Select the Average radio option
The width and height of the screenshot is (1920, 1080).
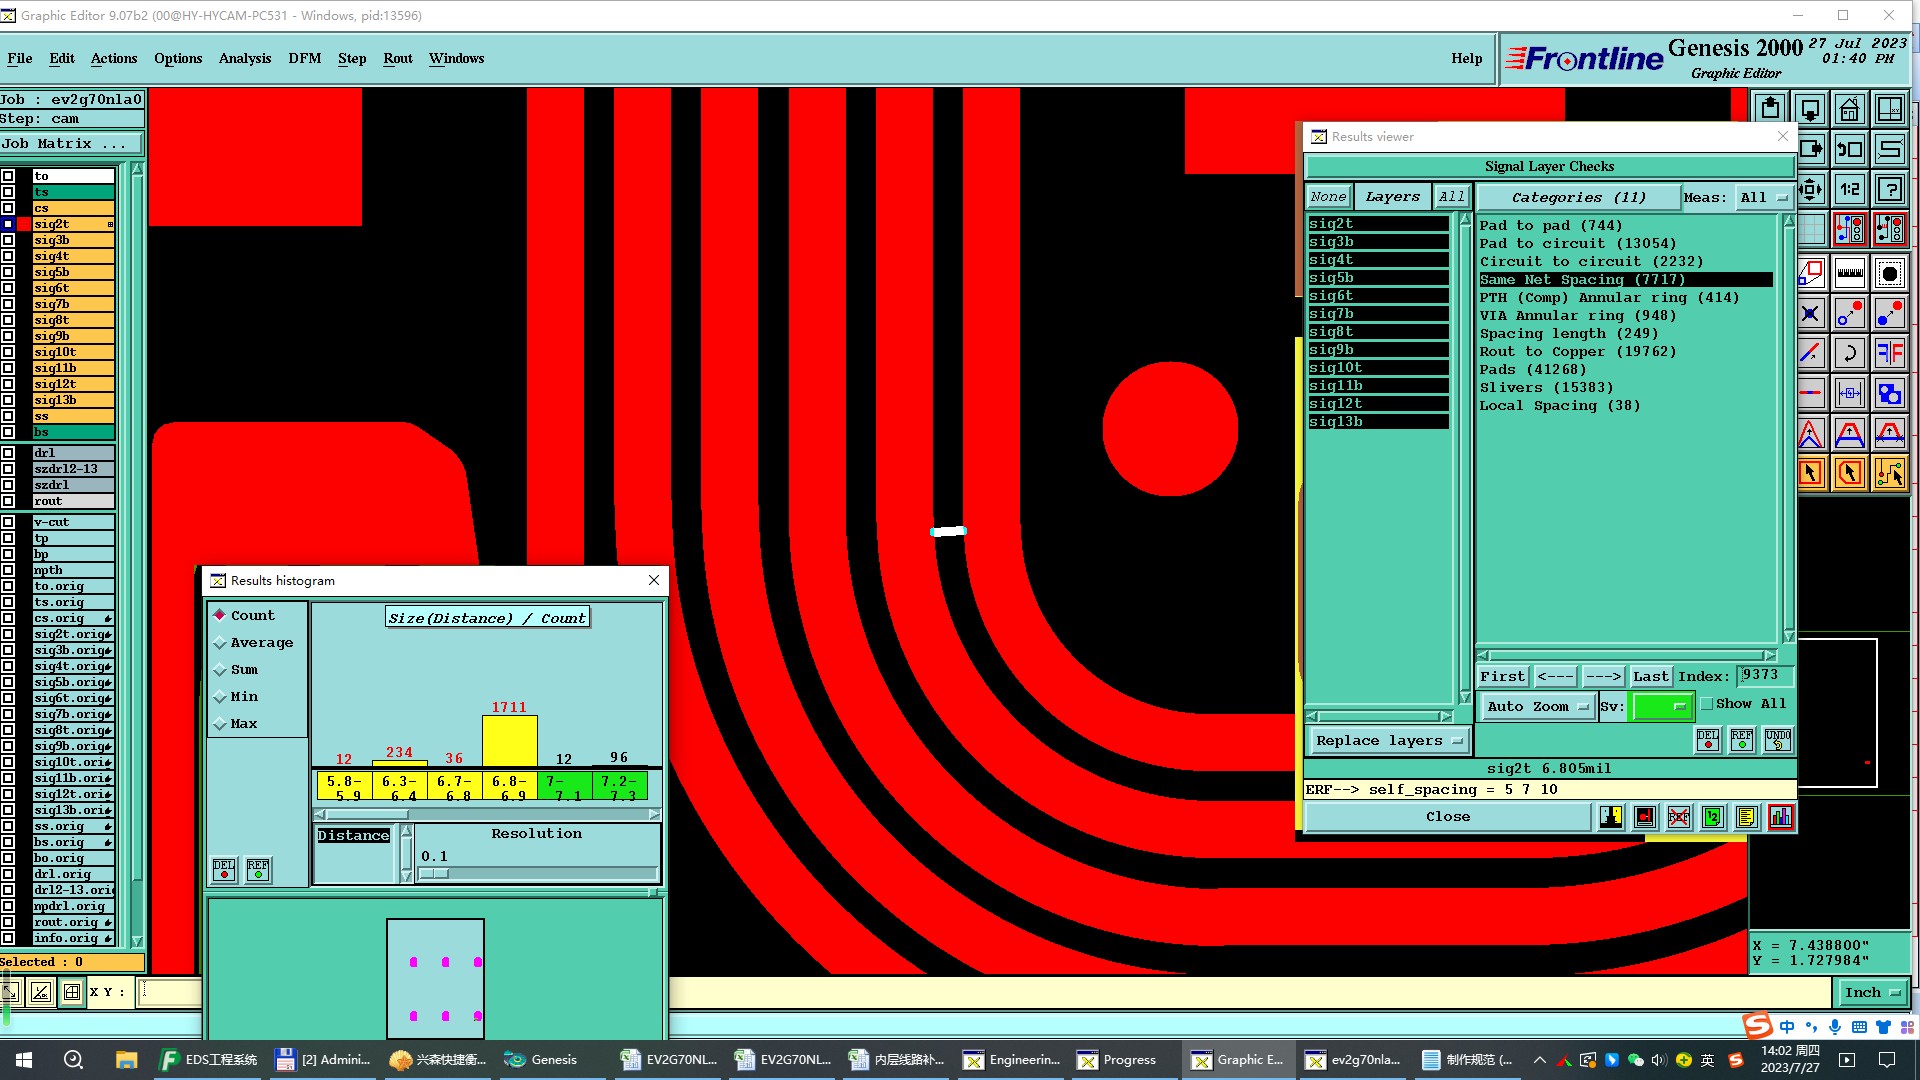pyautogui.click(x=220, y=643)
